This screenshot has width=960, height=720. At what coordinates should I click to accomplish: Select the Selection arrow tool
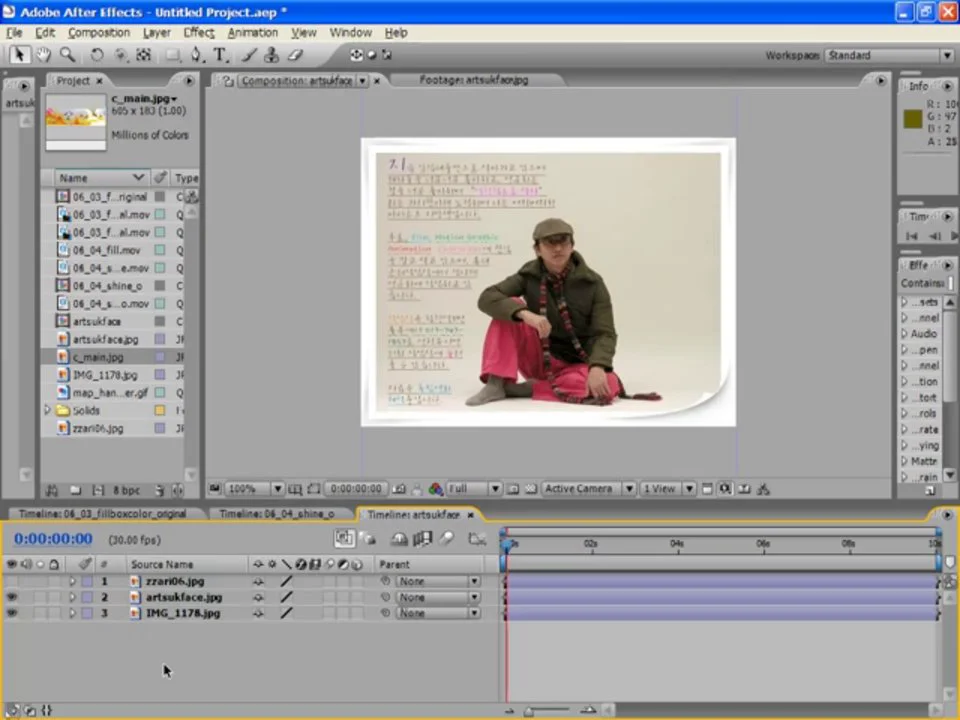(x=18, y=55)
